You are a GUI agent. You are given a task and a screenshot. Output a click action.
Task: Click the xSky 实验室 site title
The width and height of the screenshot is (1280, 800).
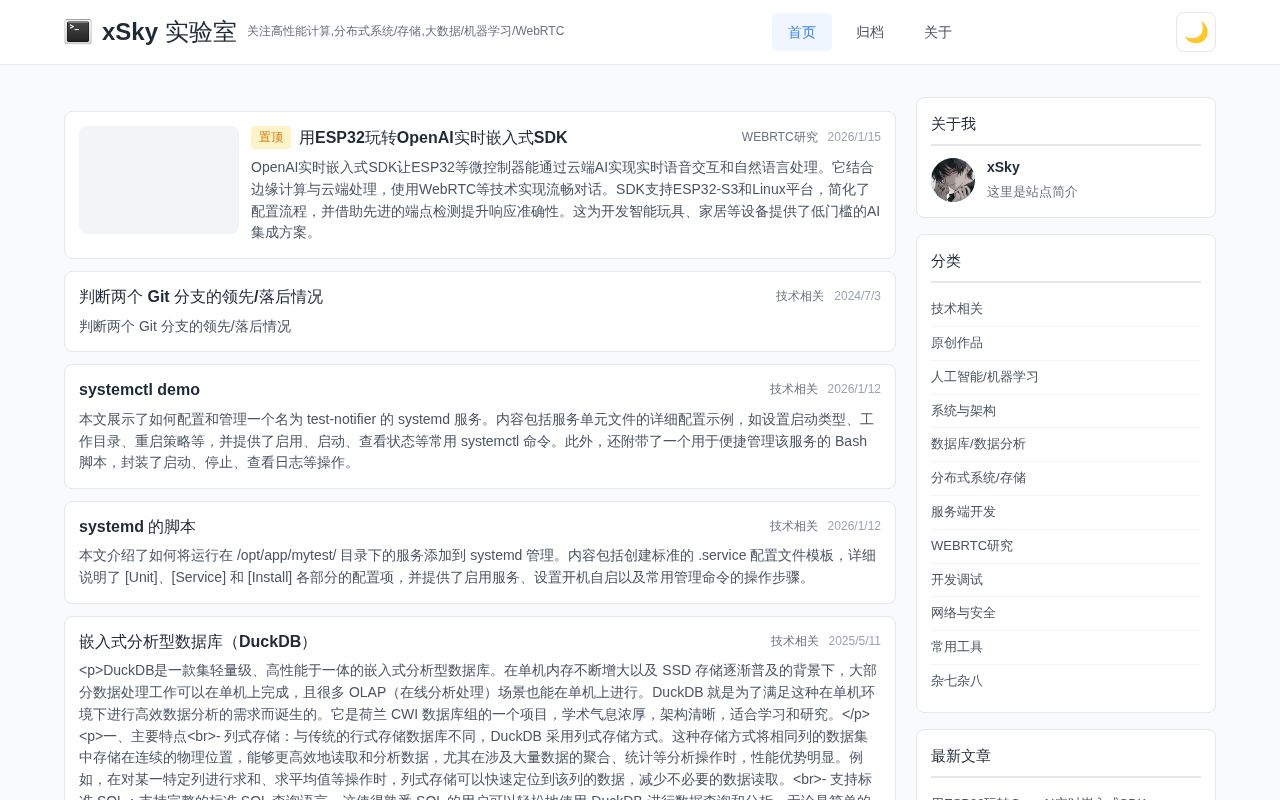click(x=169, y=32)
